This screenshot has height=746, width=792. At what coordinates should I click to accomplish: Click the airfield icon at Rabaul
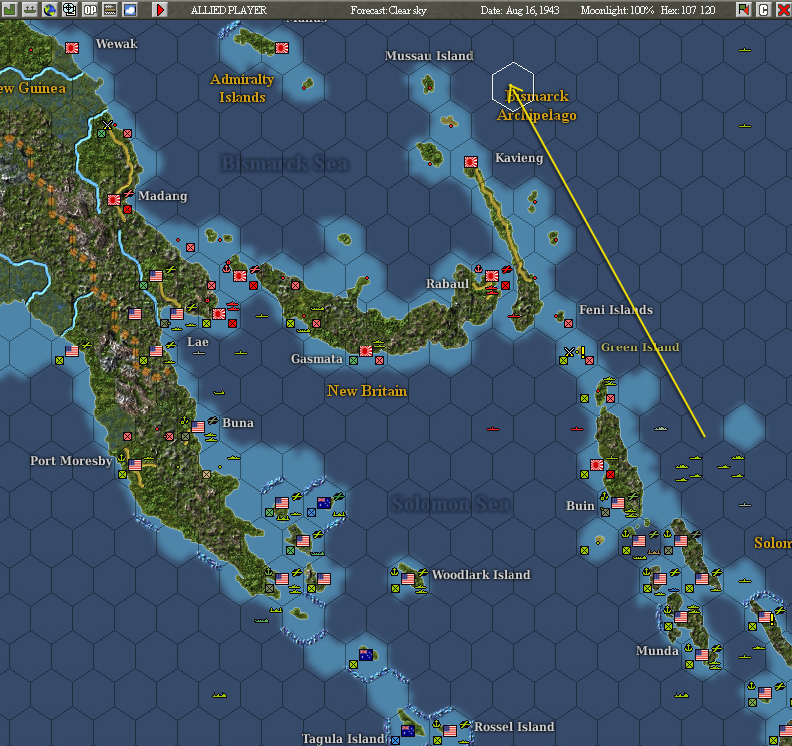click(x=507, y=269)
